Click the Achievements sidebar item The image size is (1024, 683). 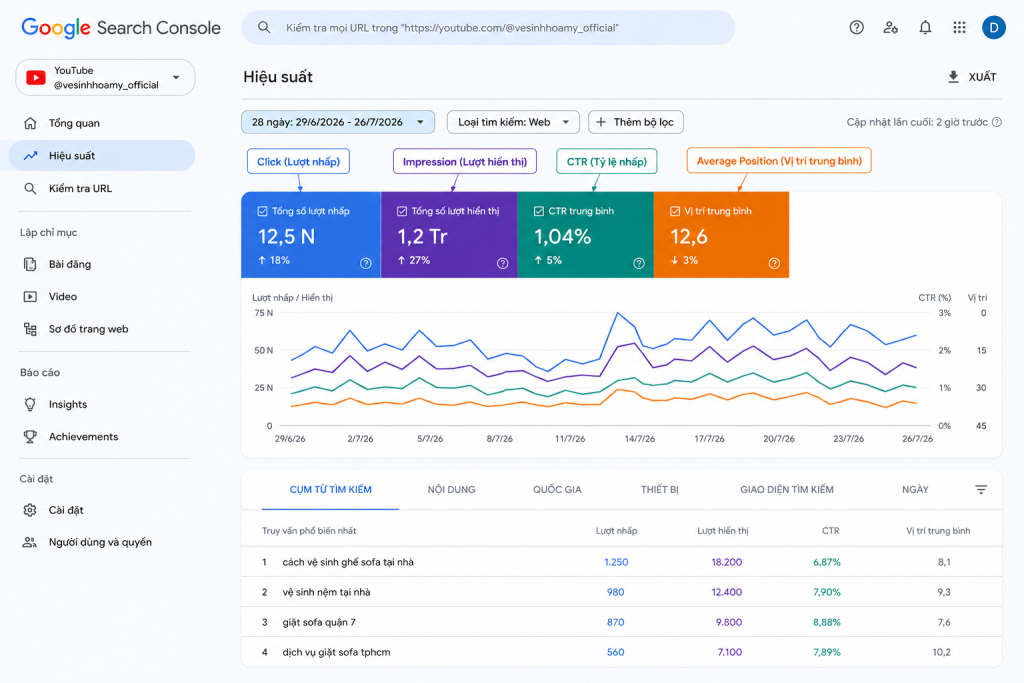pyautogui.click(x=103, y=436)
